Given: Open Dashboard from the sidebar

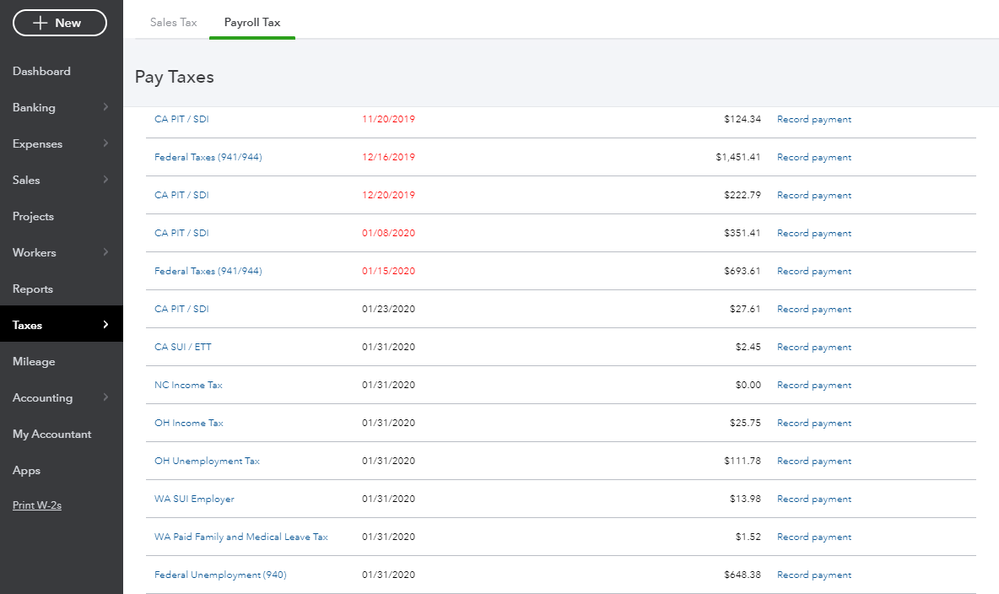Looking at the screenshot, I should point(42,72).
